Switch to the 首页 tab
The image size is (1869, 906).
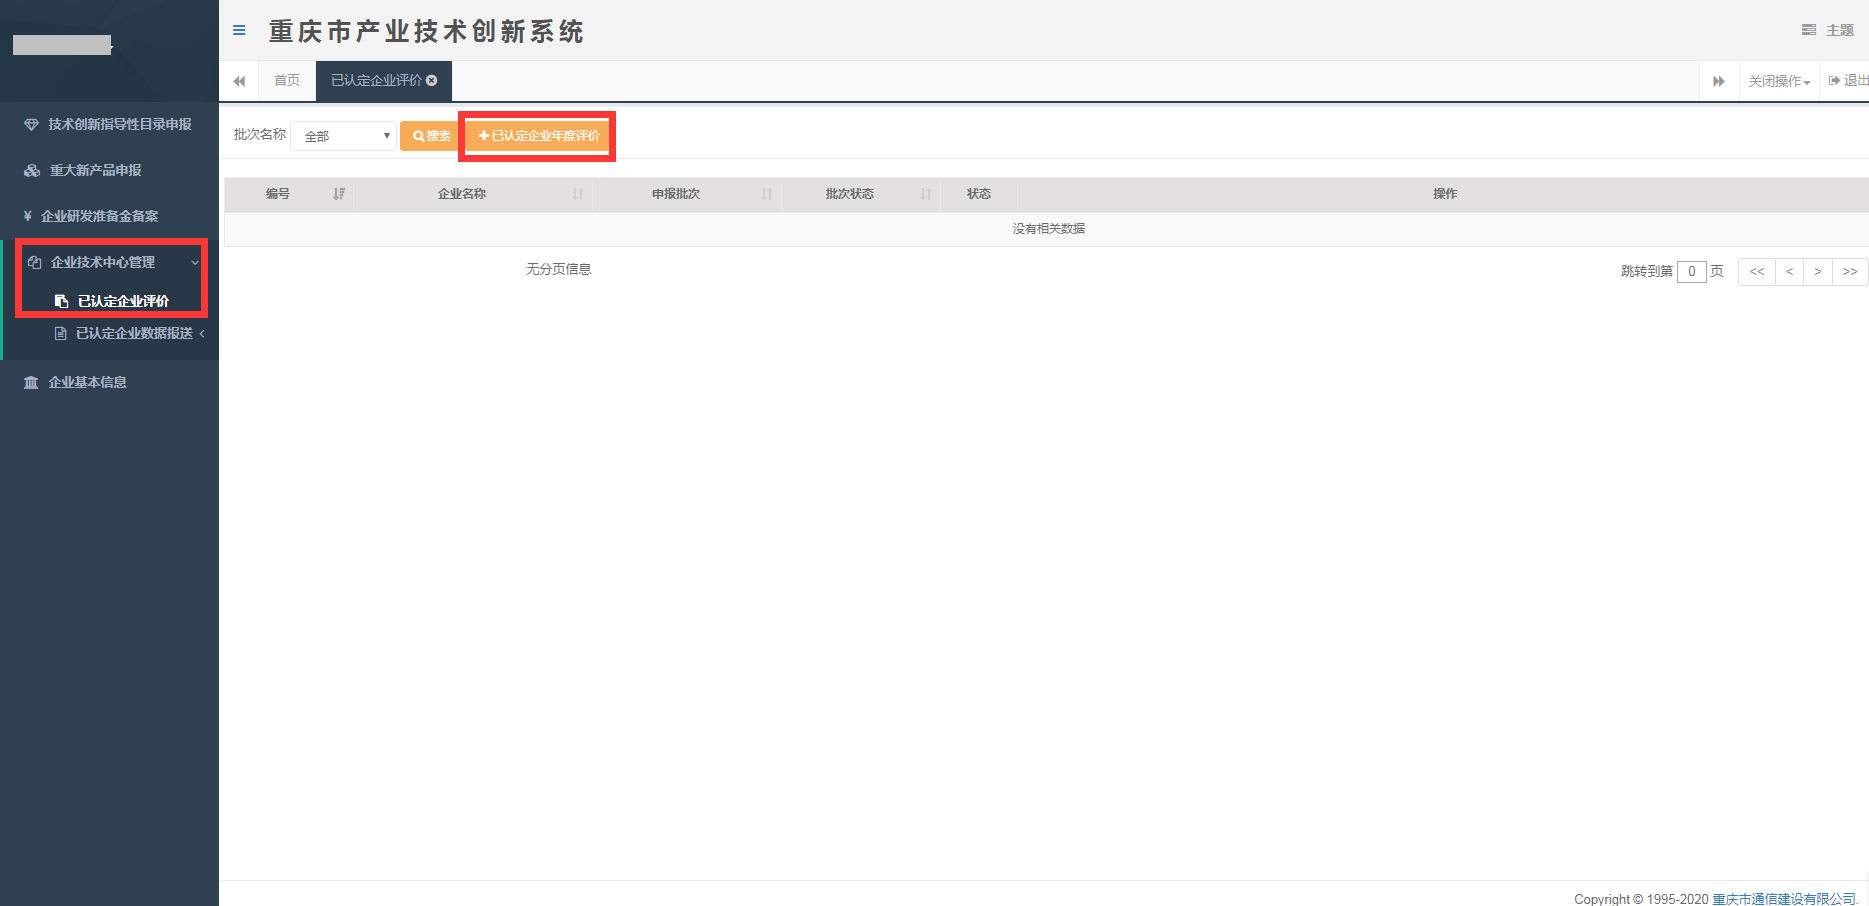click(287, 80)
